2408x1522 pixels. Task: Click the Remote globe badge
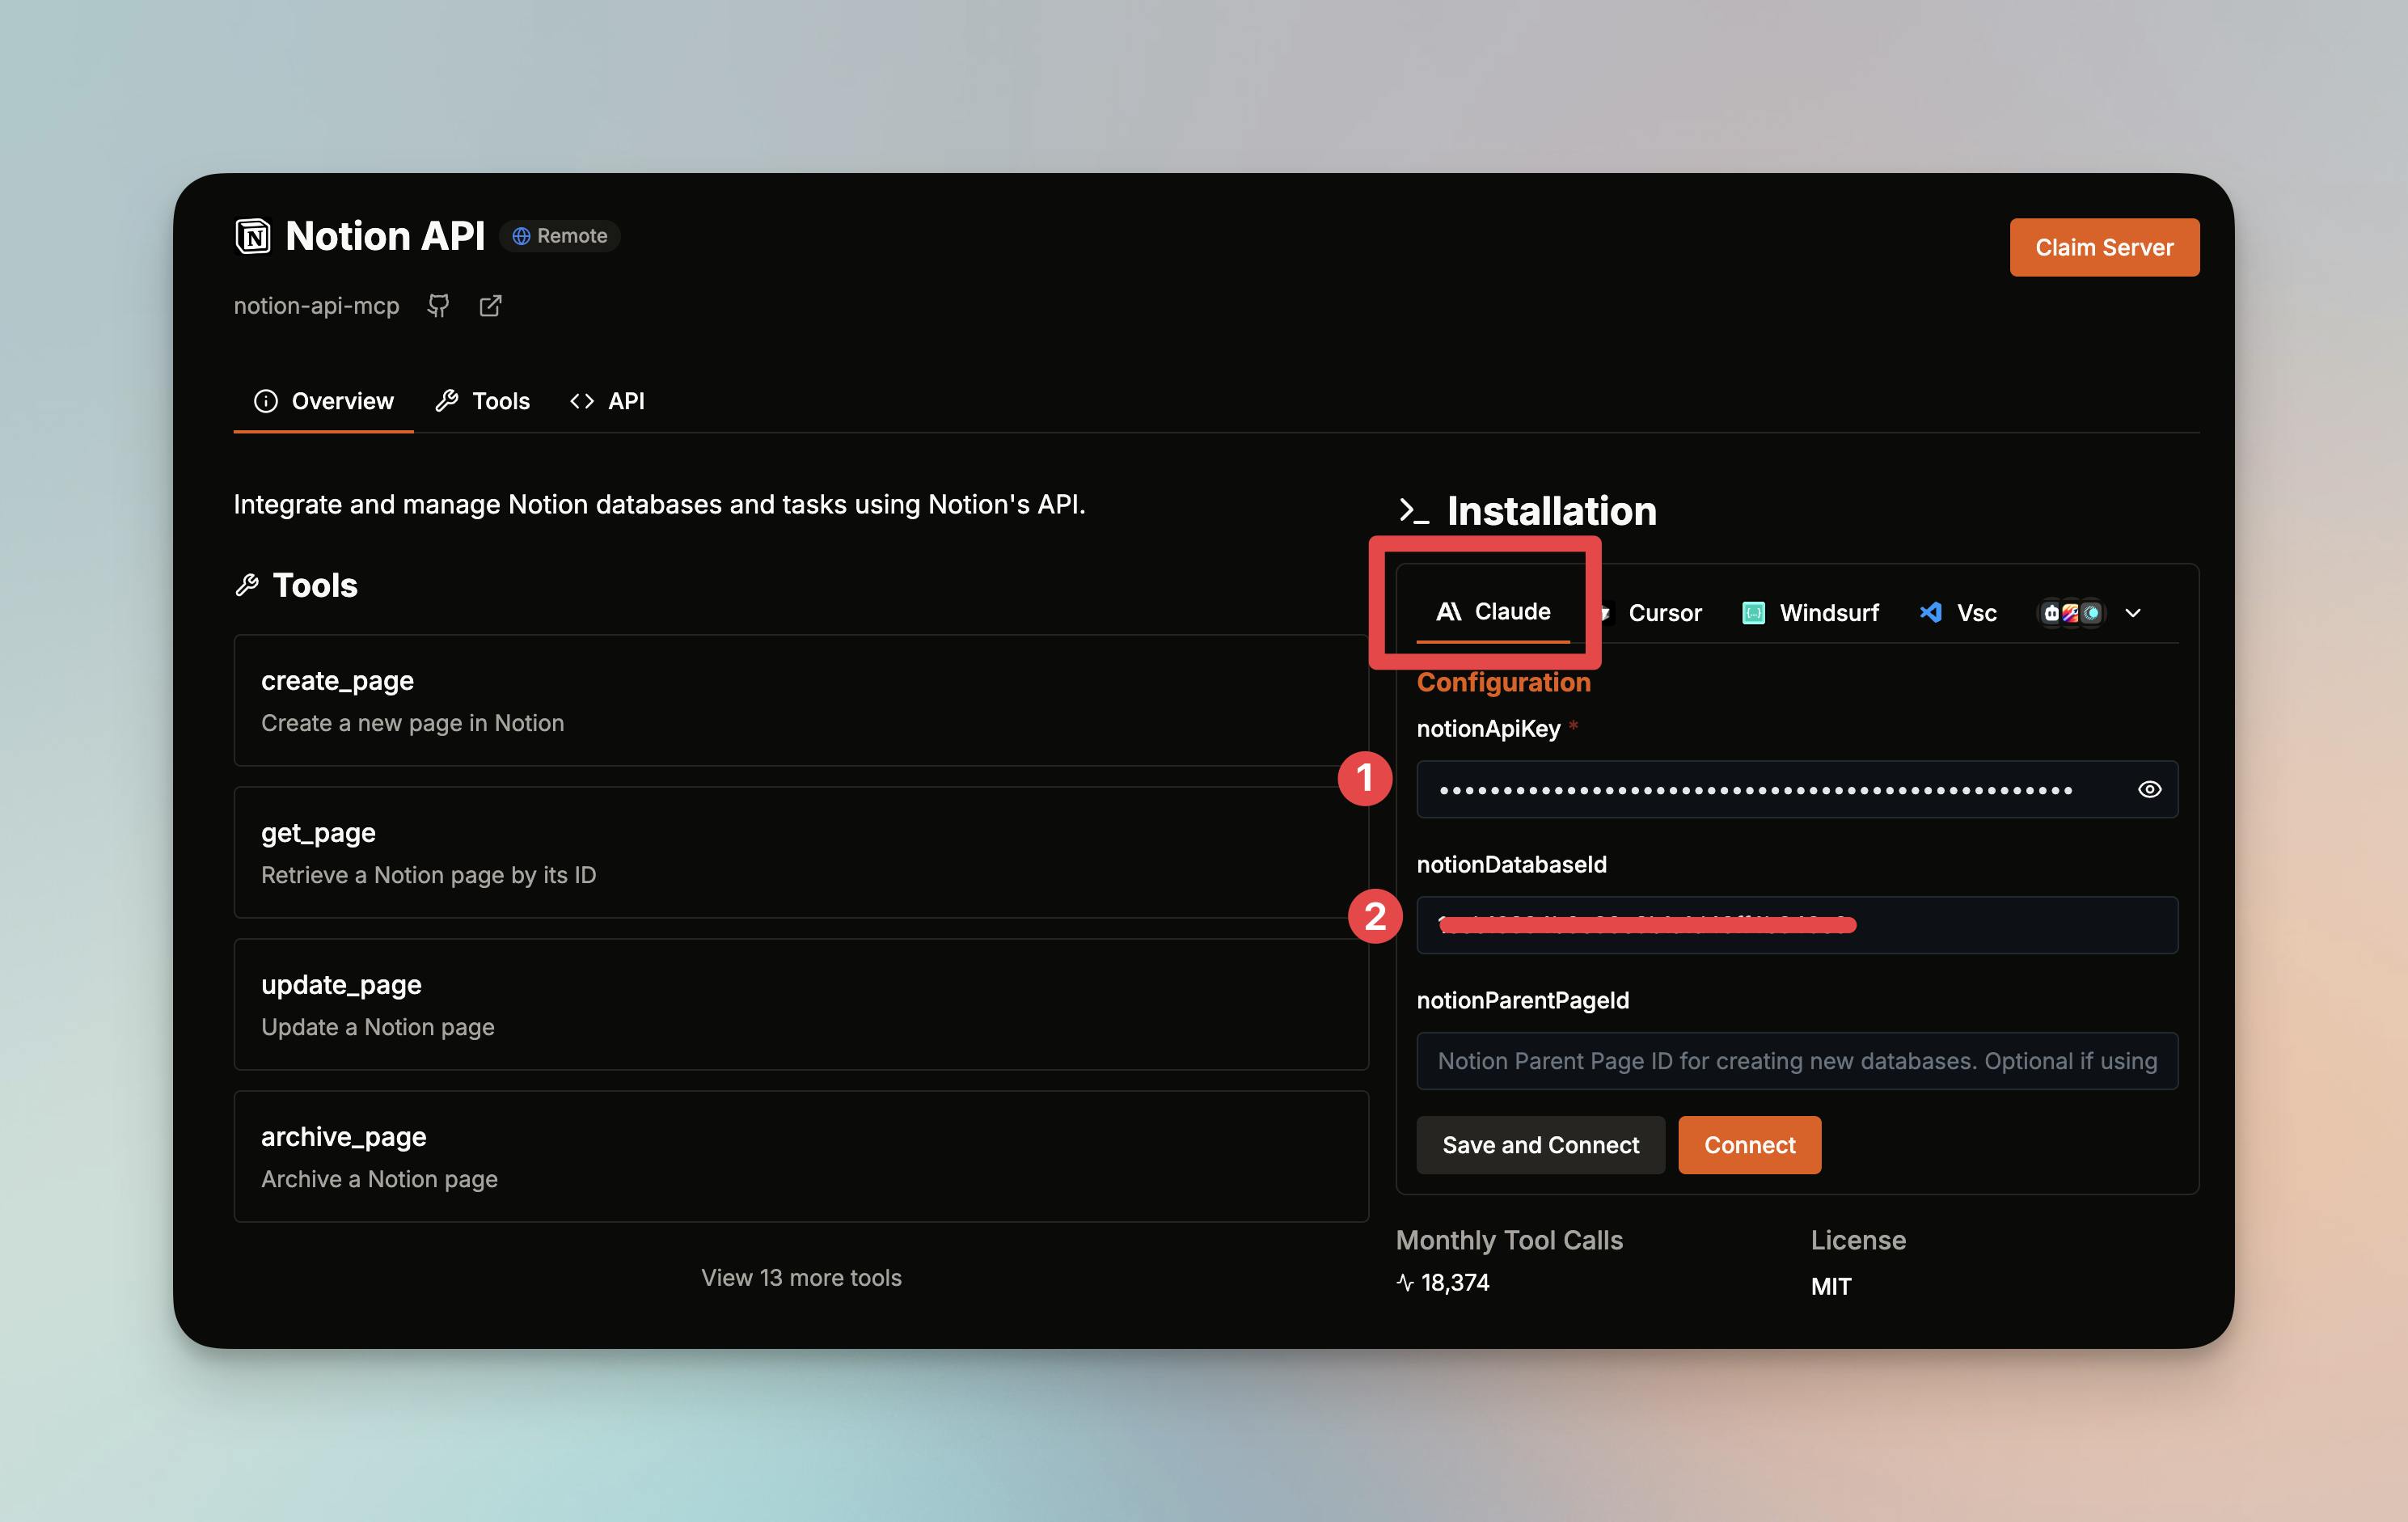pyautogui.click(x=560, y=236)
